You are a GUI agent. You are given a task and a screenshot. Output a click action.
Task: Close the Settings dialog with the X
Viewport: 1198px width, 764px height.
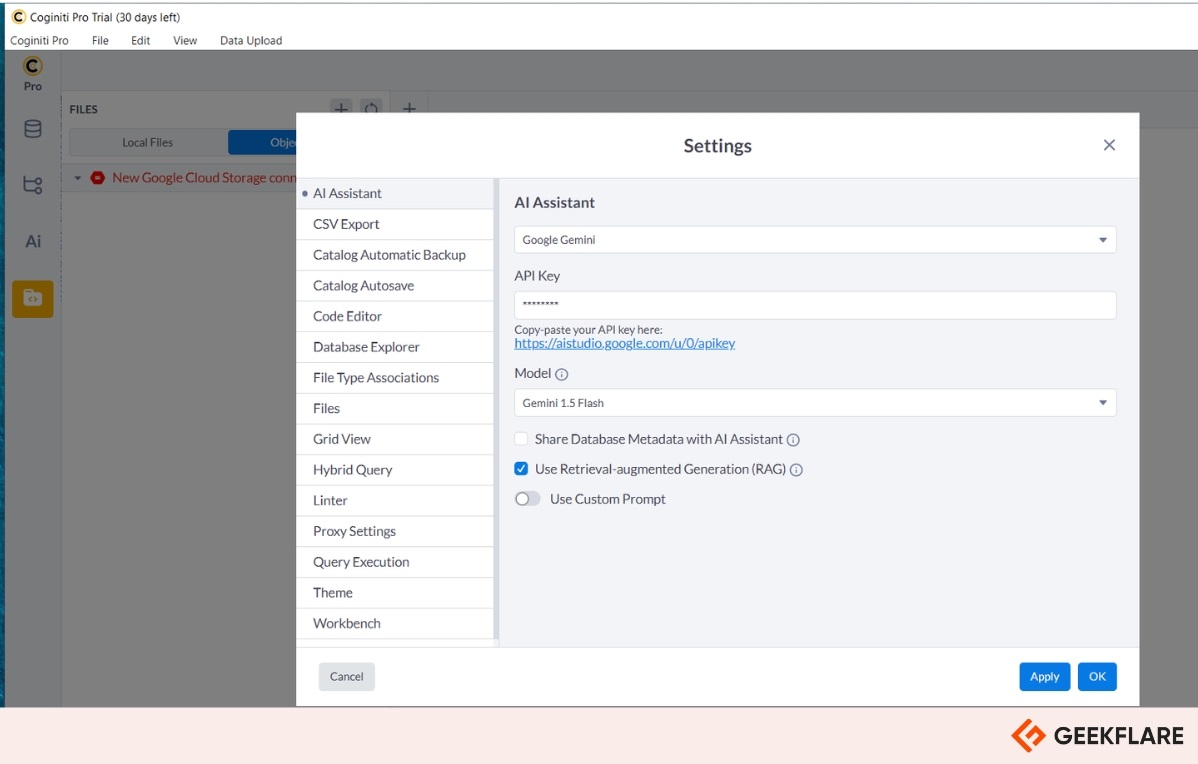[x=1109, y=145]
